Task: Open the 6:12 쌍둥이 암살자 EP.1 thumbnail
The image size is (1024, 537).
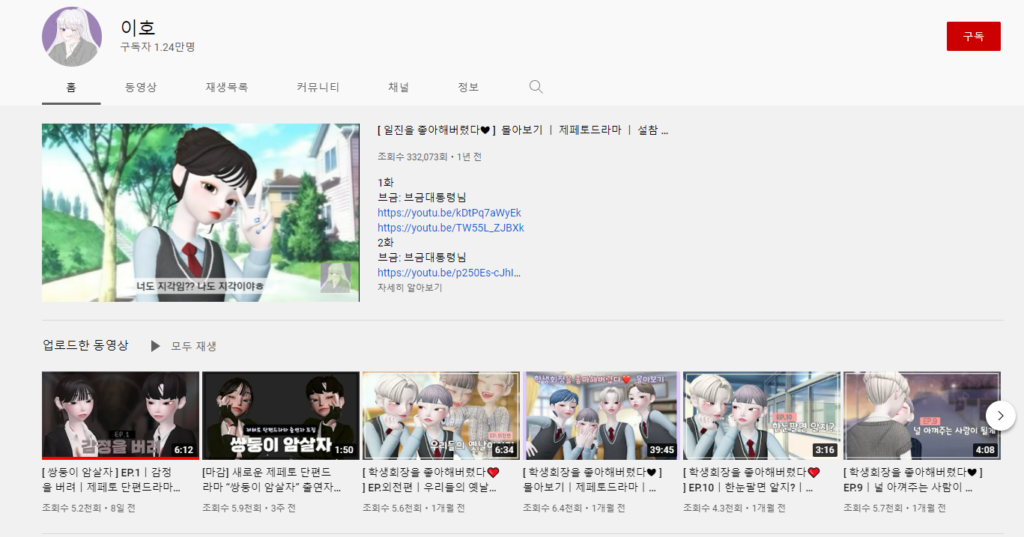Action: pyautogui.click(x=120, y=415)
